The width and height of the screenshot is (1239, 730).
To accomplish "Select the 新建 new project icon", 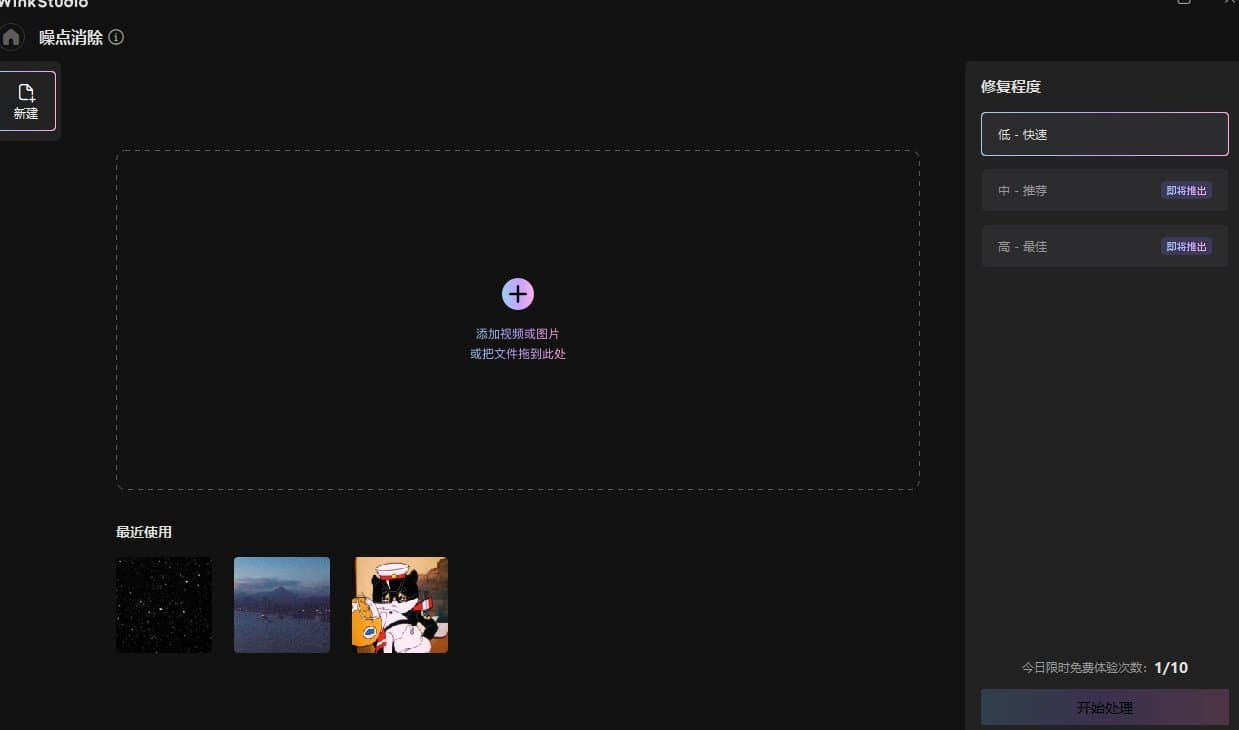I will click(26, 98).
